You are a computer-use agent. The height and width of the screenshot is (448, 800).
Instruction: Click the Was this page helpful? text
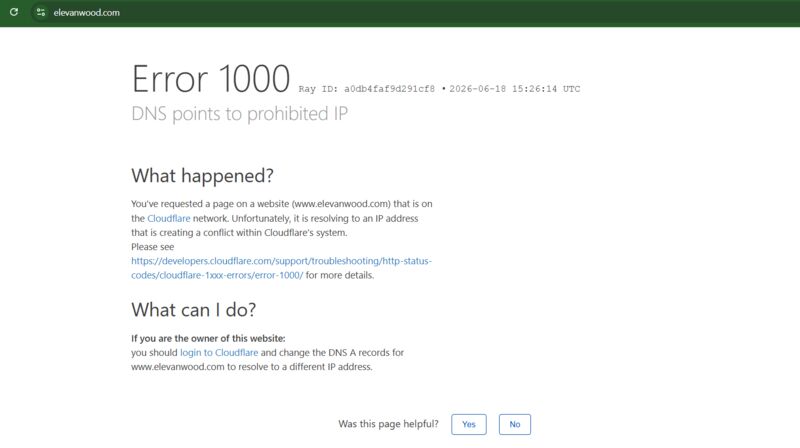coord(388,424)
